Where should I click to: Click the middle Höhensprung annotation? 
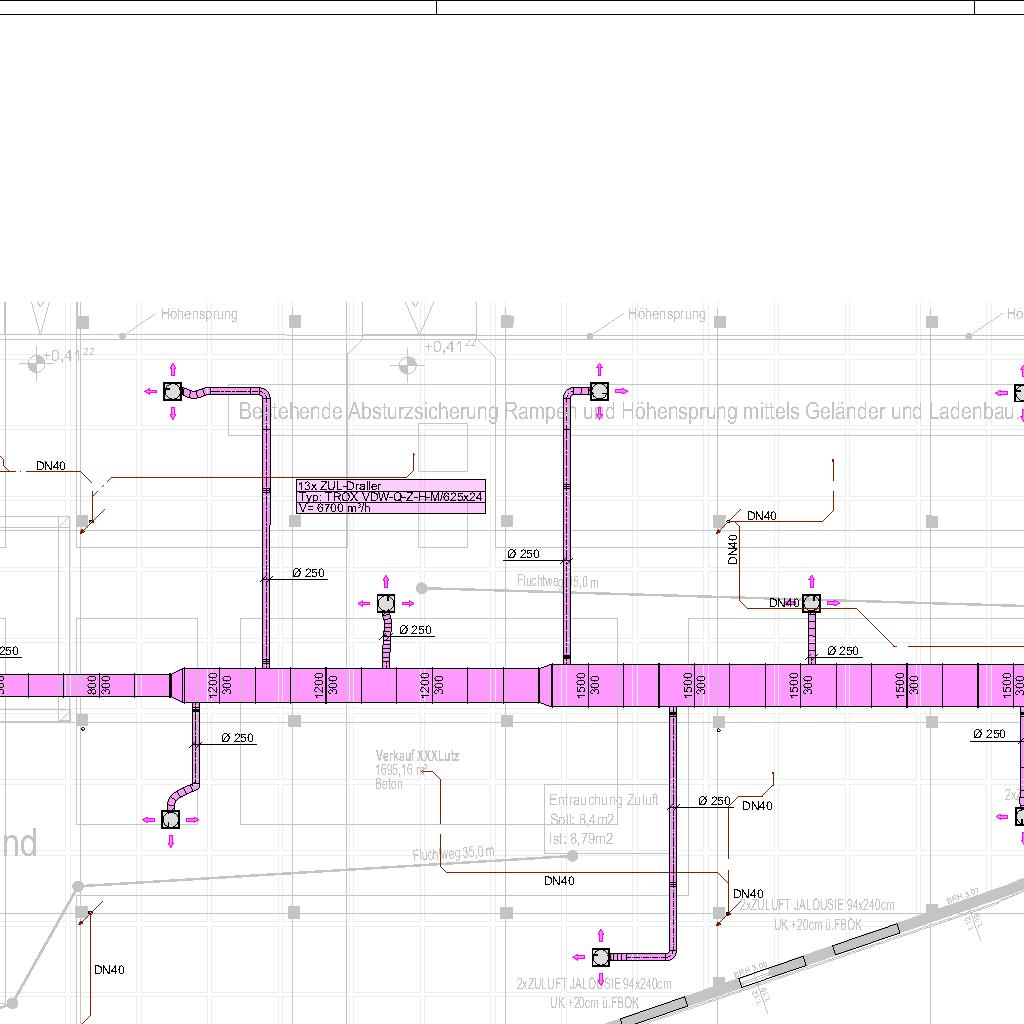[x=667, y=314]
